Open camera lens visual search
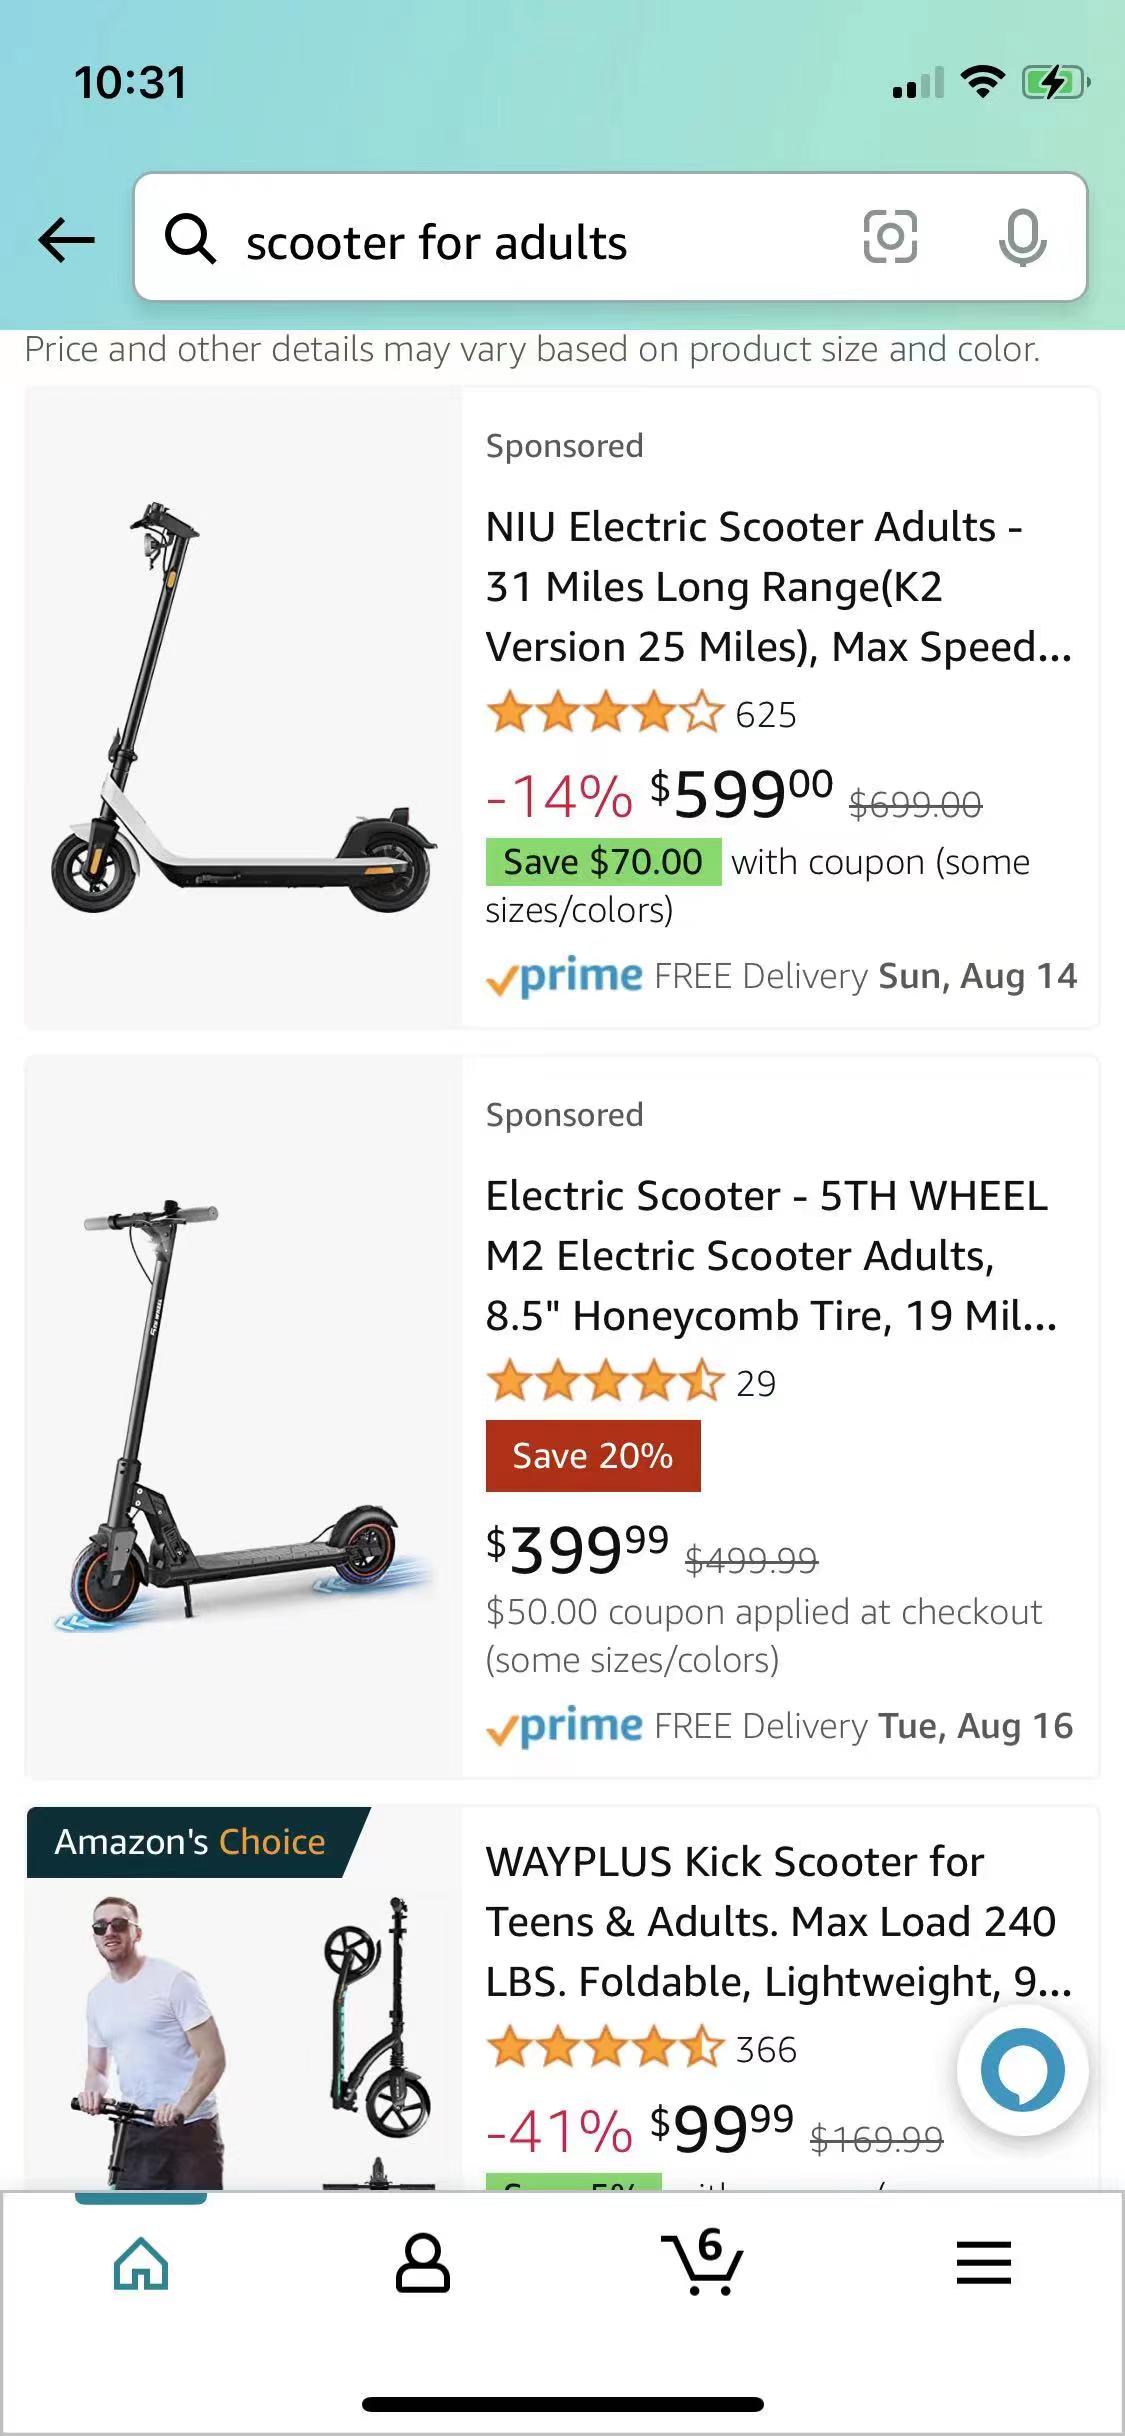The image size is (1125, 2436). tap(889, 238)
